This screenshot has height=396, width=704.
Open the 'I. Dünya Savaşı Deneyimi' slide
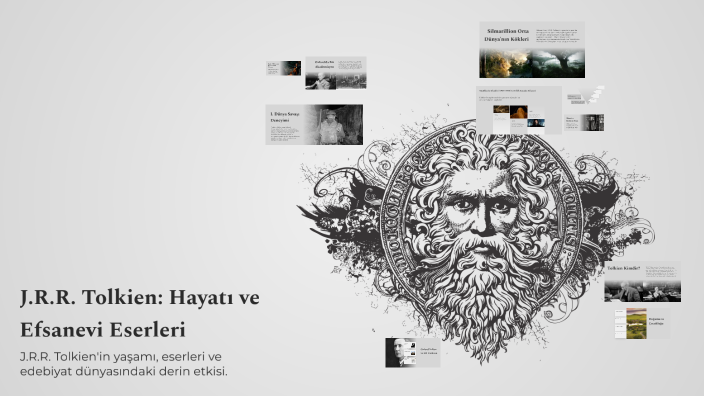pyautogui.click(x=314, y=124)
